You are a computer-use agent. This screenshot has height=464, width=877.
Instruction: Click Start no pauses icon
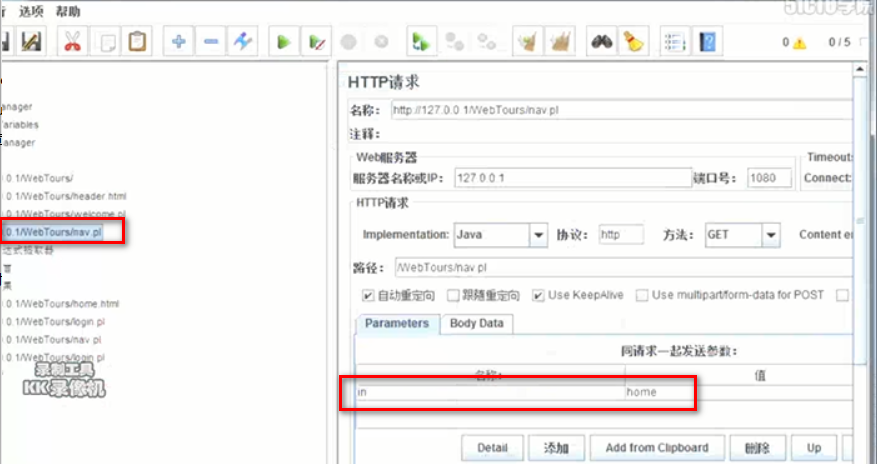click(317, 42)
